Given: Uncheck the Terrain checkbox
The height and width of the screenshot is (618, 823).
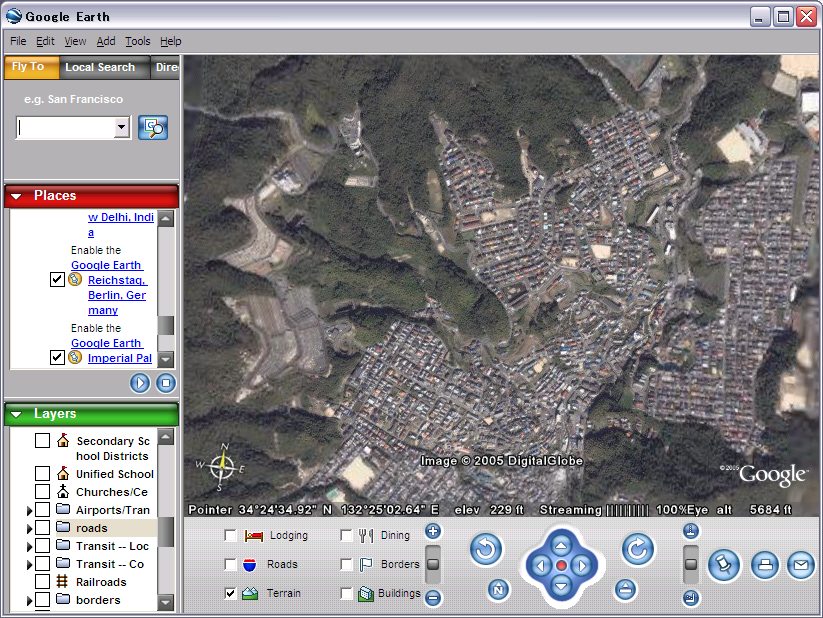Looking at the screenshot, I should coord(231,594).
